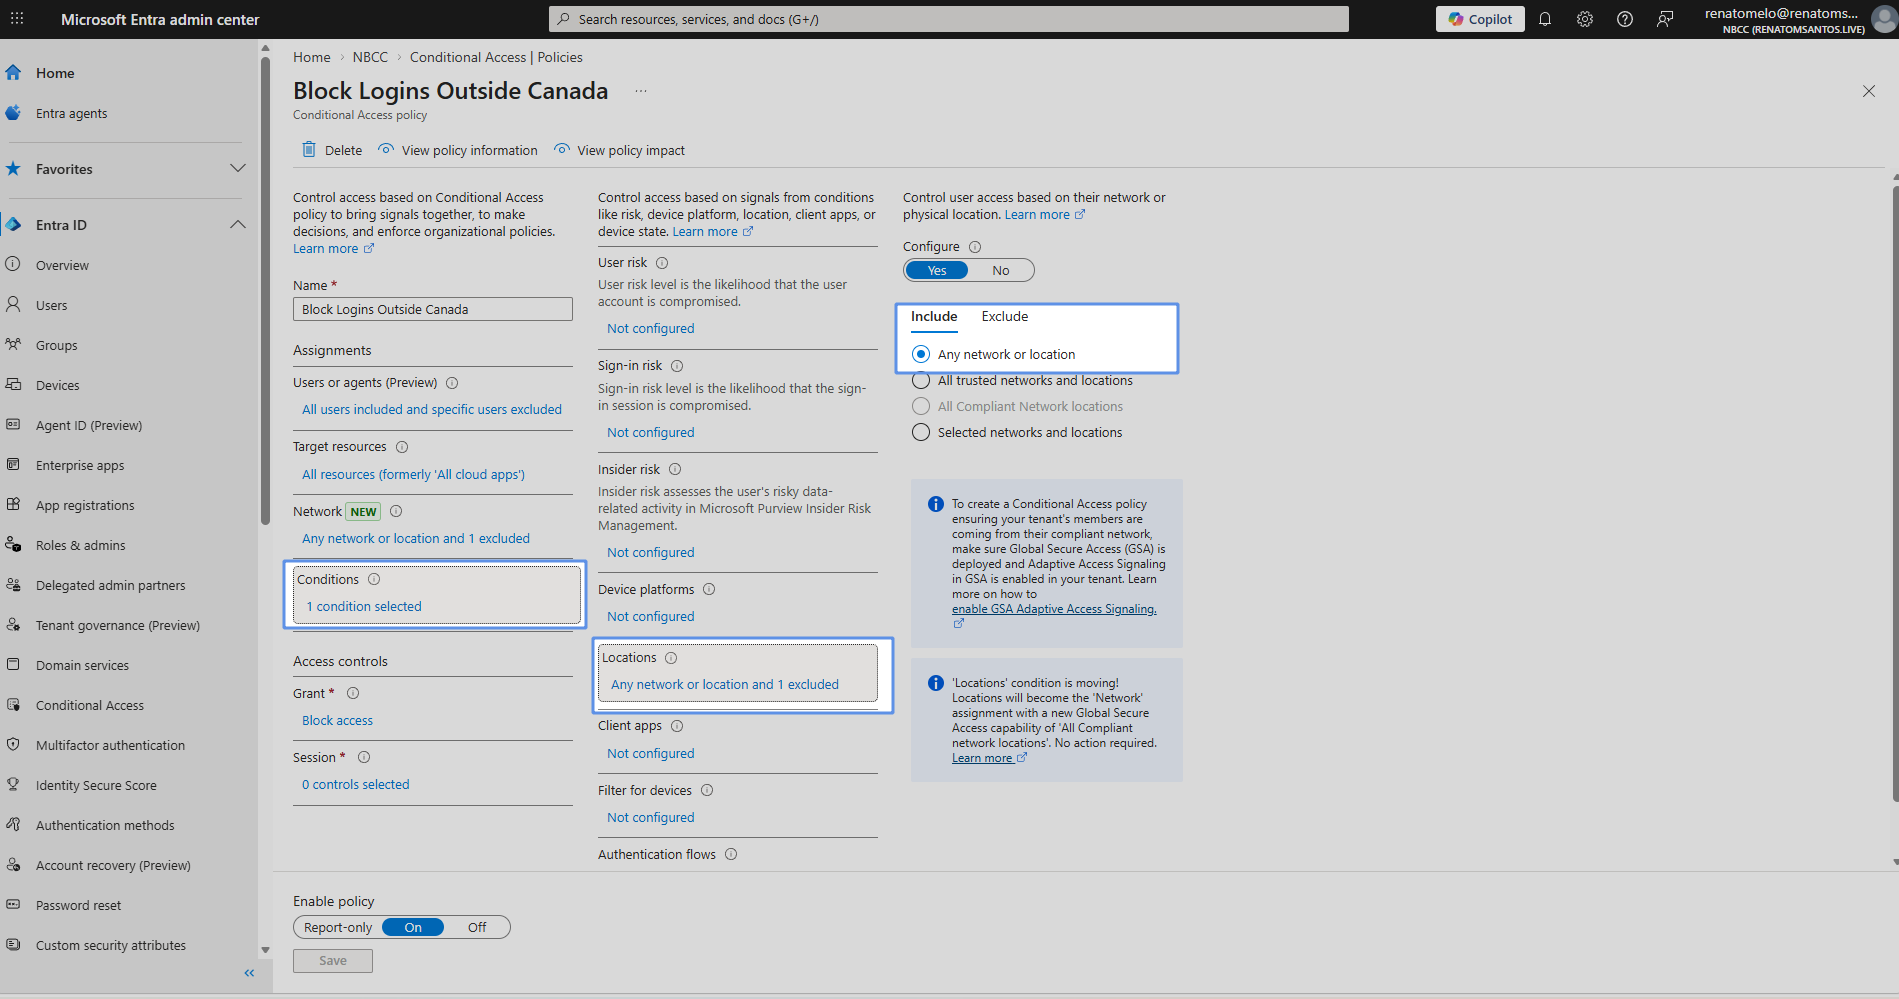Click info icon next to Configure
This screenshot has width=1899, height=999.
(x=975, y=247)
